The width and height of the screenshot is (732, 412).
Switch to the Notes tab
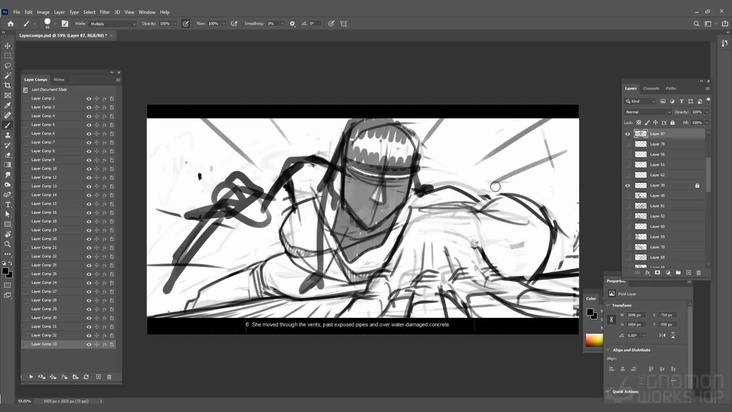59,80
